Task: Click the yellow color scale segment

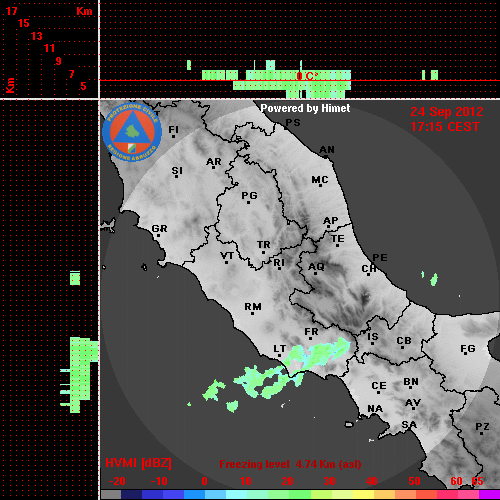Action: 363,495
